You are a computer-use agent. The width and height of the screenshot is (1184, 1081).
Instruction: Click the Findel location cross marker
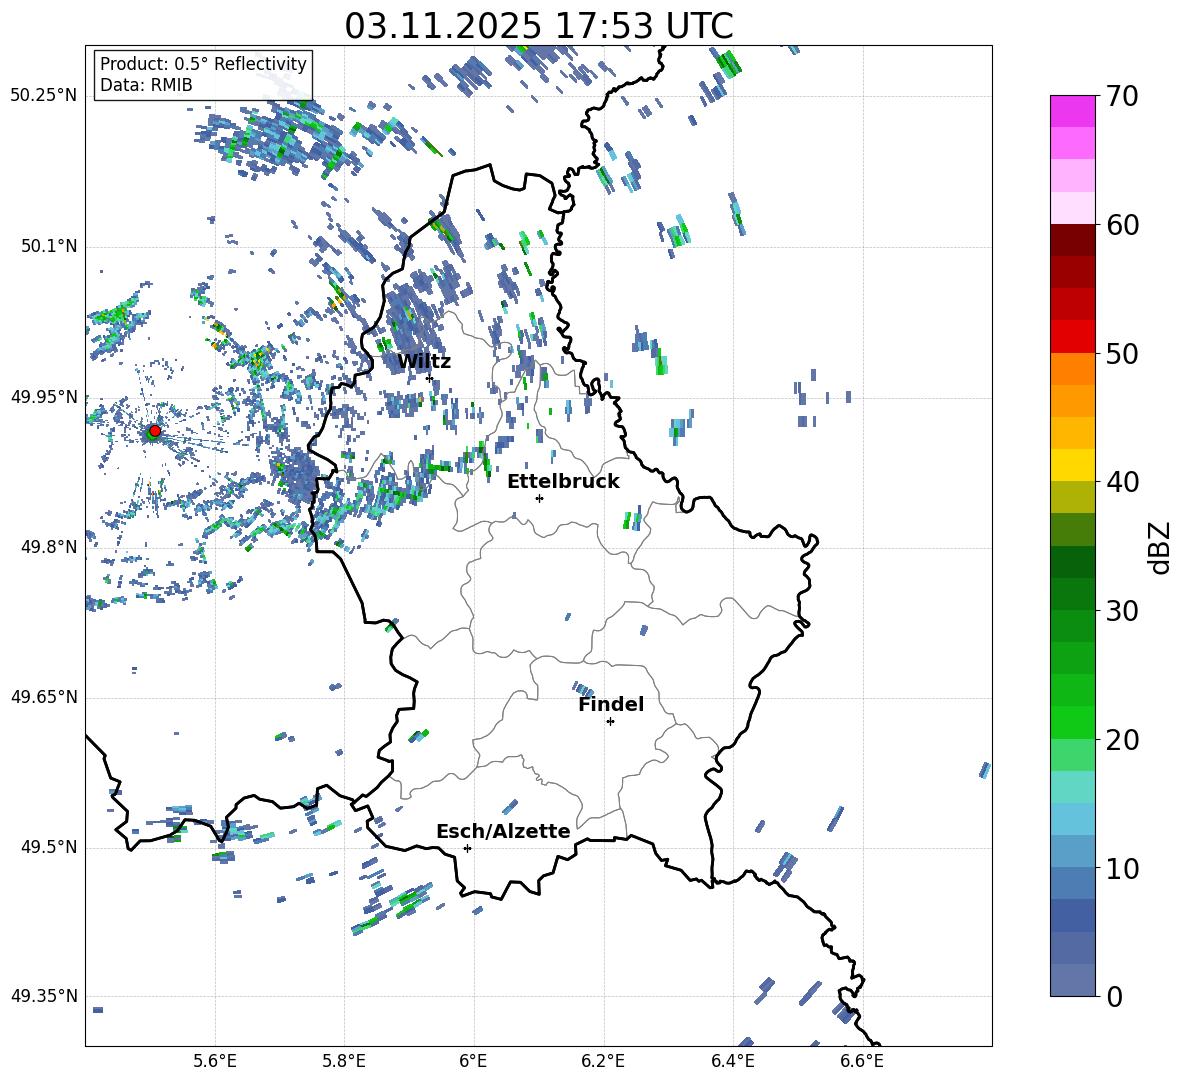click(x=610, y=722)
